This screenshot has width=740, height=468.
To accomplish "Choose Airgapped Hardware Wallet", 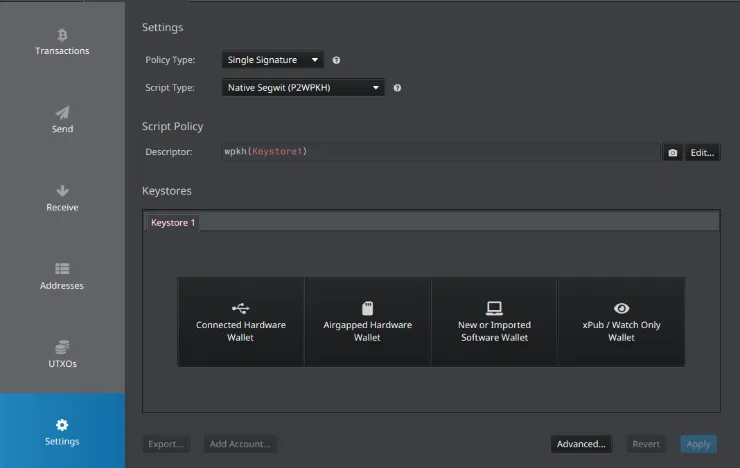I will tap(368, 322).
